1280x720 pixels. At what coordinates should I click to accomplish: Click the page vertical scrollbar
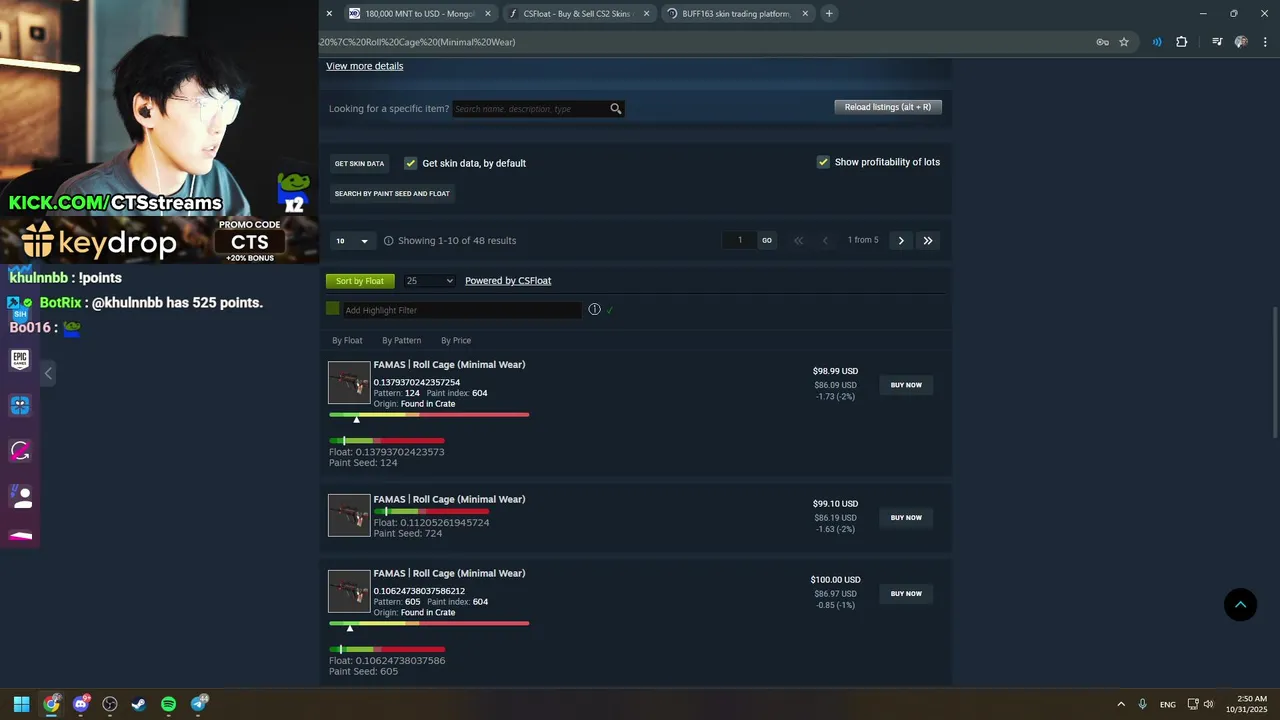coord(1274,372)
